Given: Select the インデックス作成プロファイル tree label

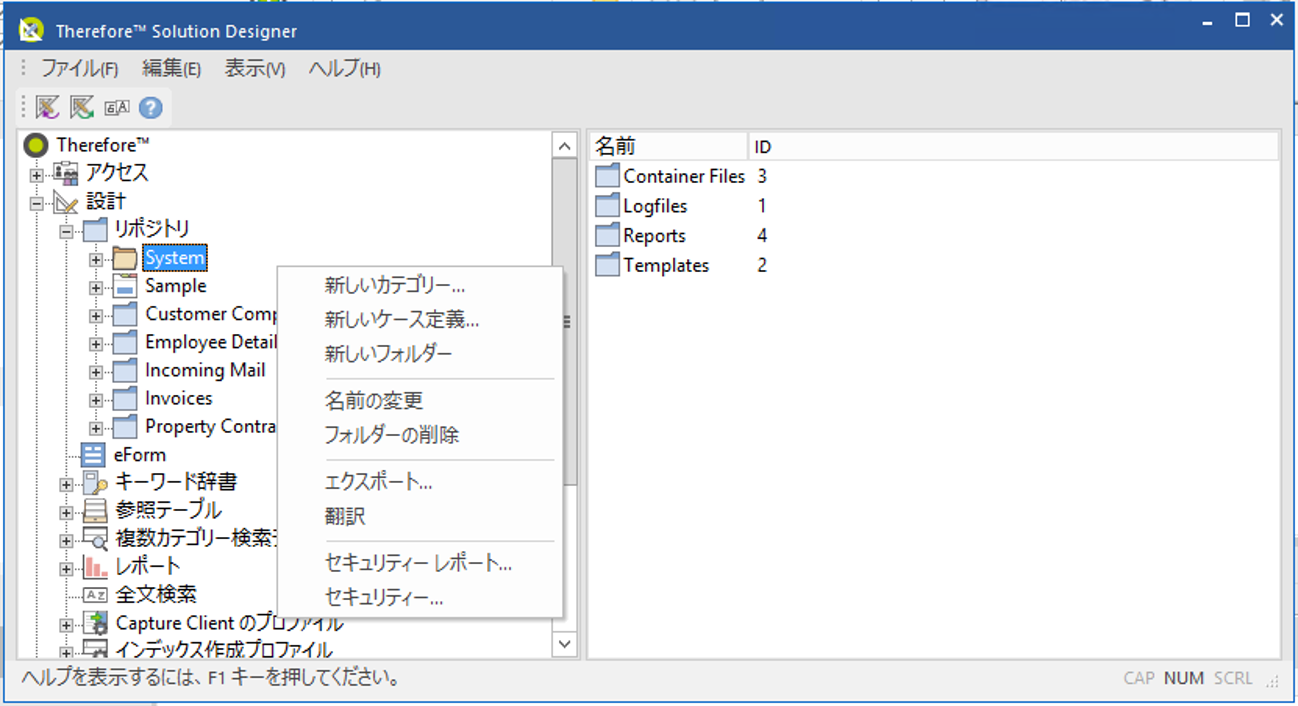Looking at the screenshot, I should [x=224, y=650].
